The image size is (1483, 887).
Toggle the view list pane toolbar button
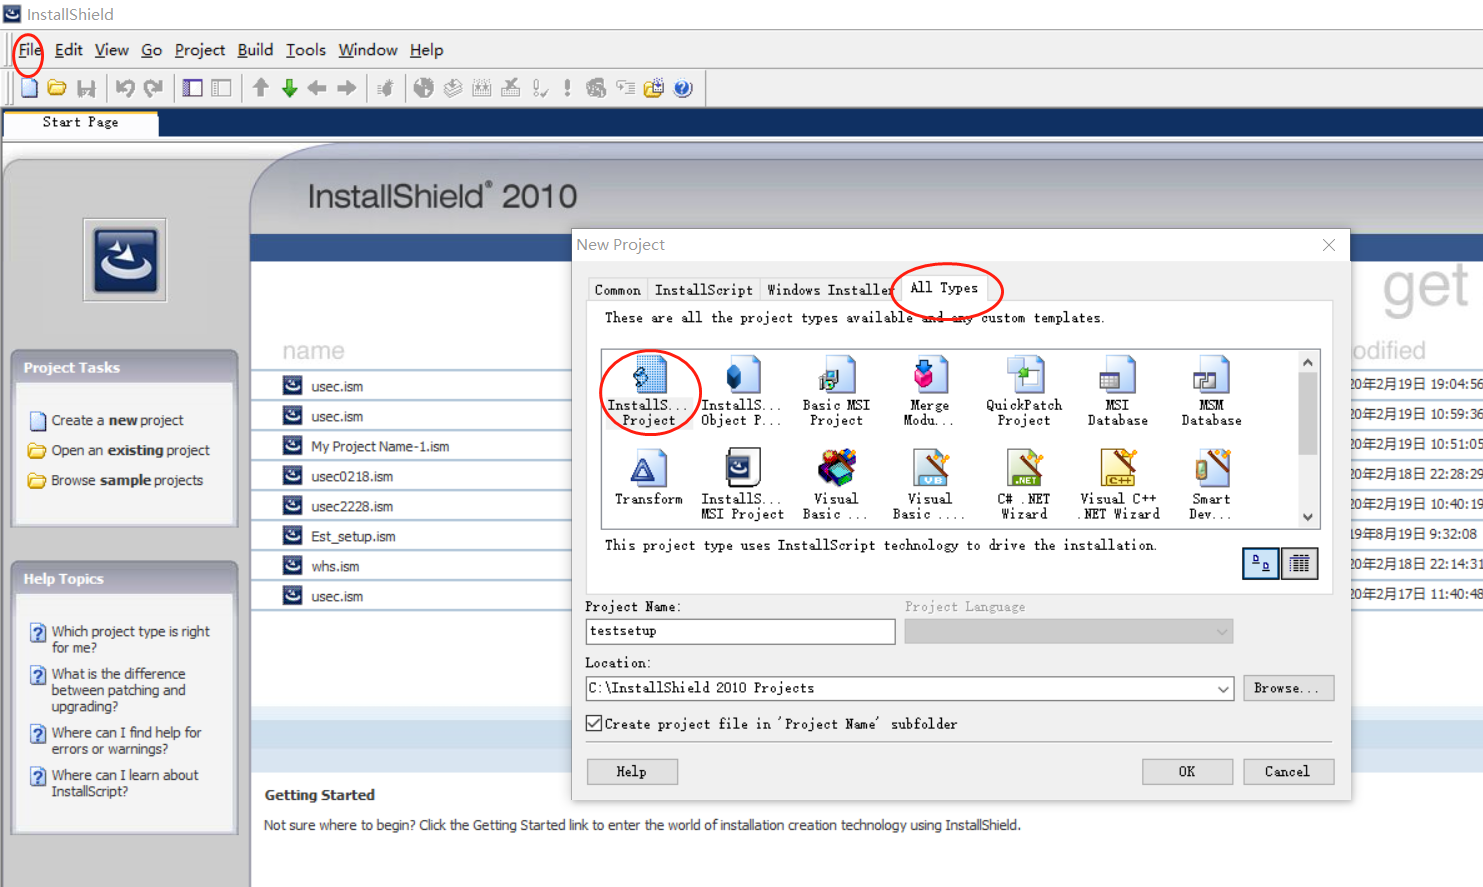(192, 88)
